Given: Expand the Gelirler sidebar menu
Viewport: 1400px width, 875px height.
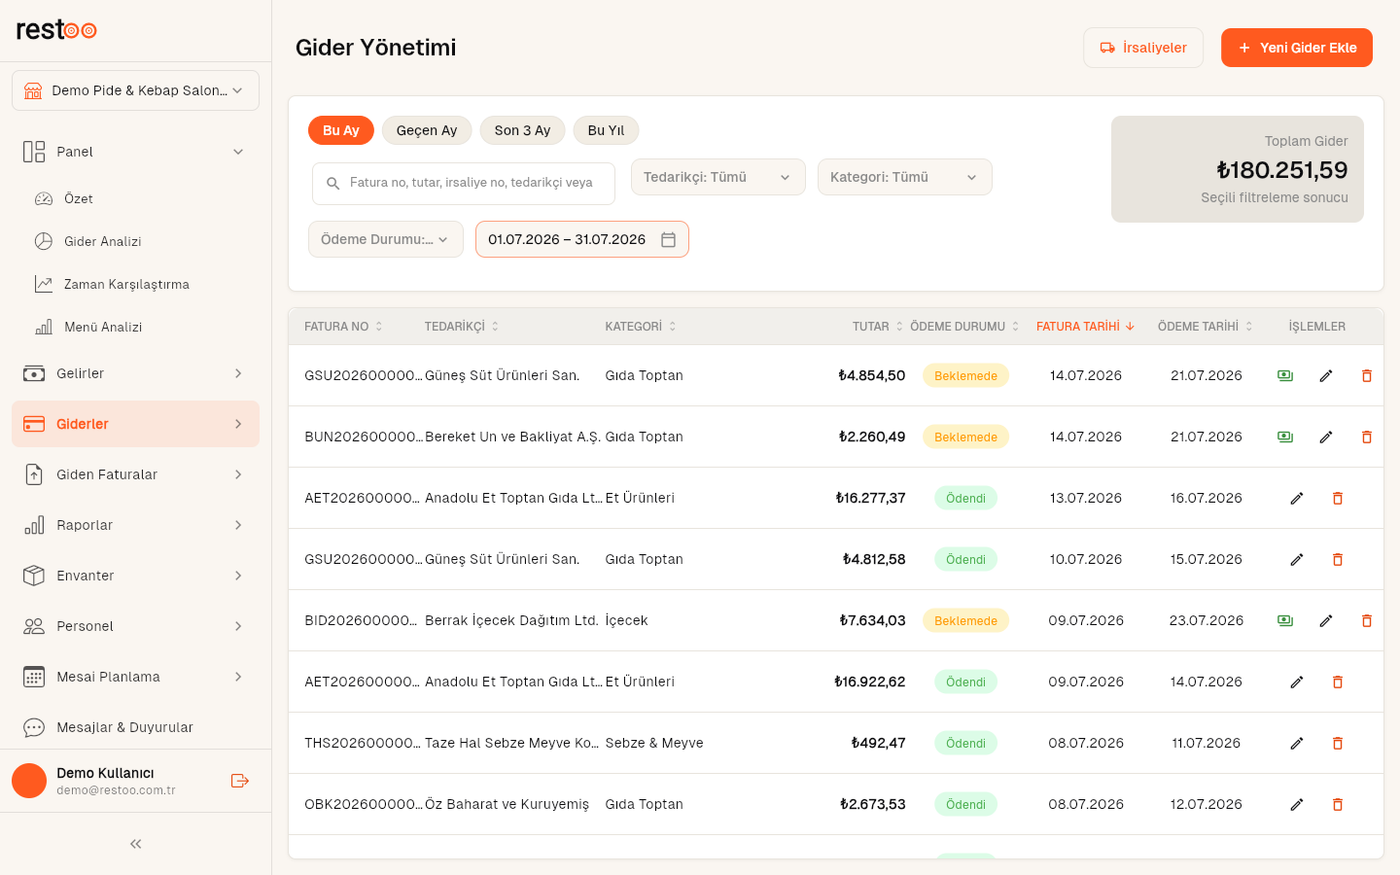Looking at the screenshot, I should (136, 374).
